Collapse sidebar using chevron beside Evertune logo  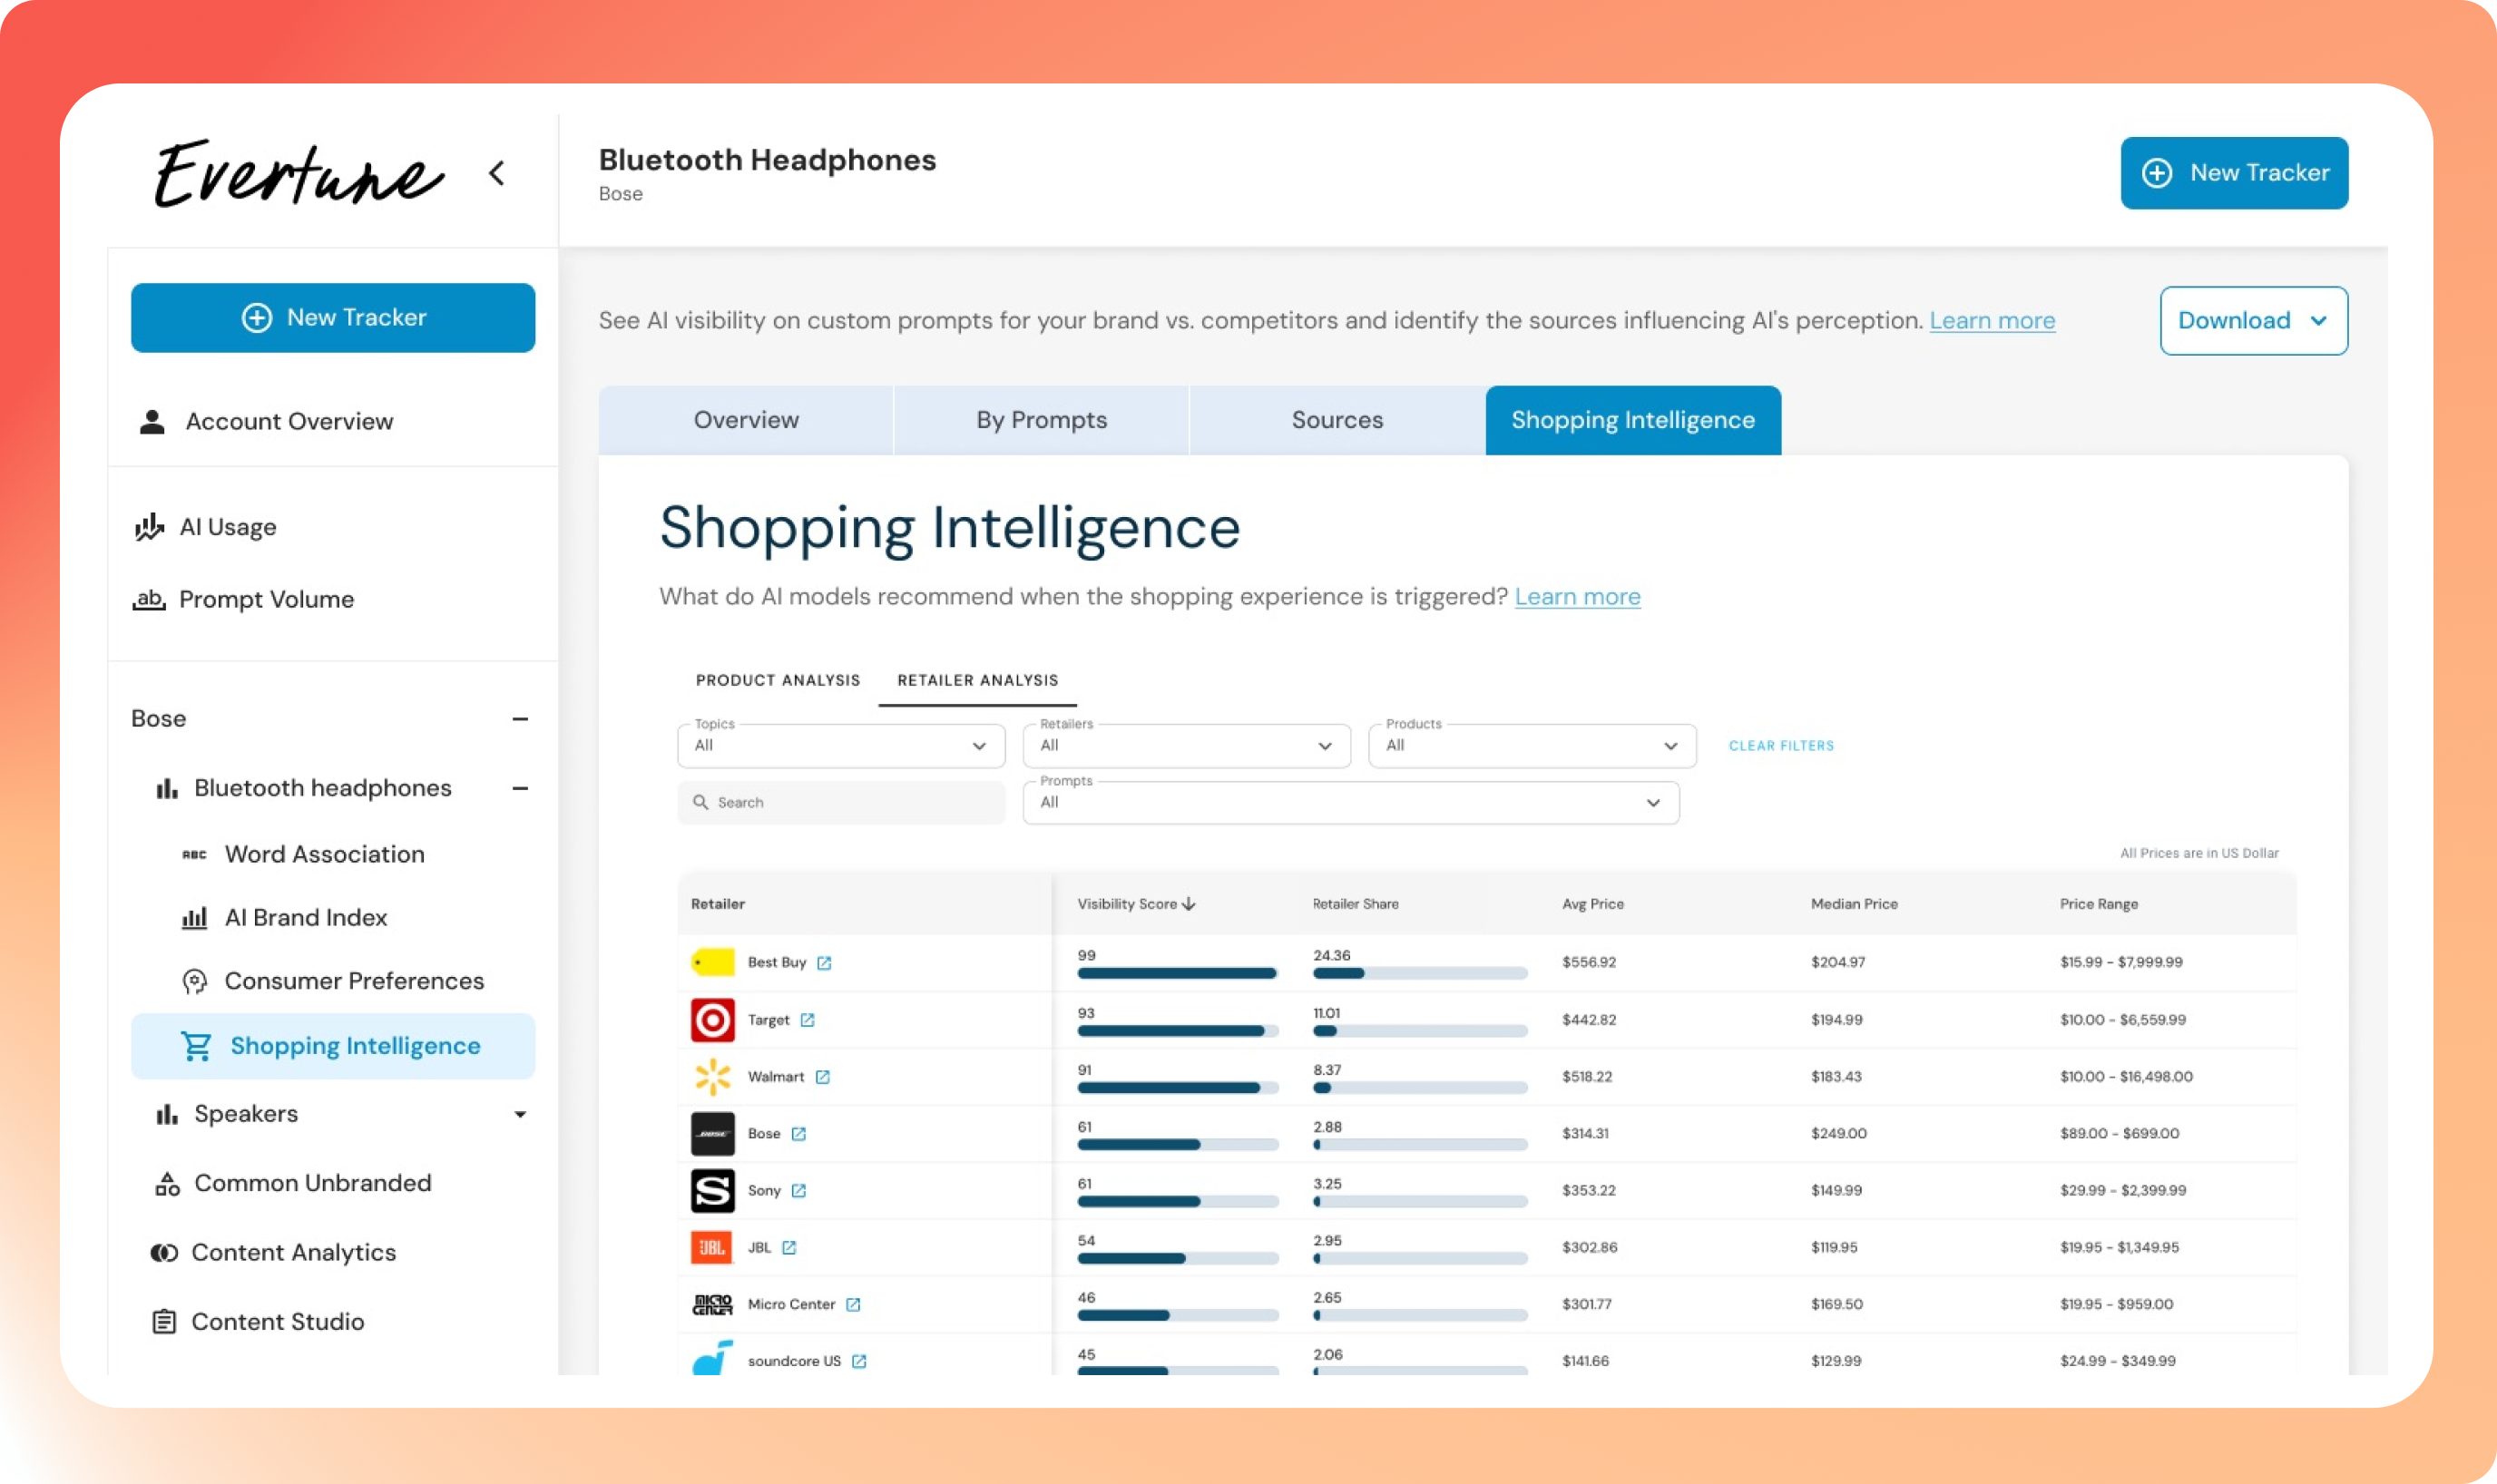coord(497,174)
